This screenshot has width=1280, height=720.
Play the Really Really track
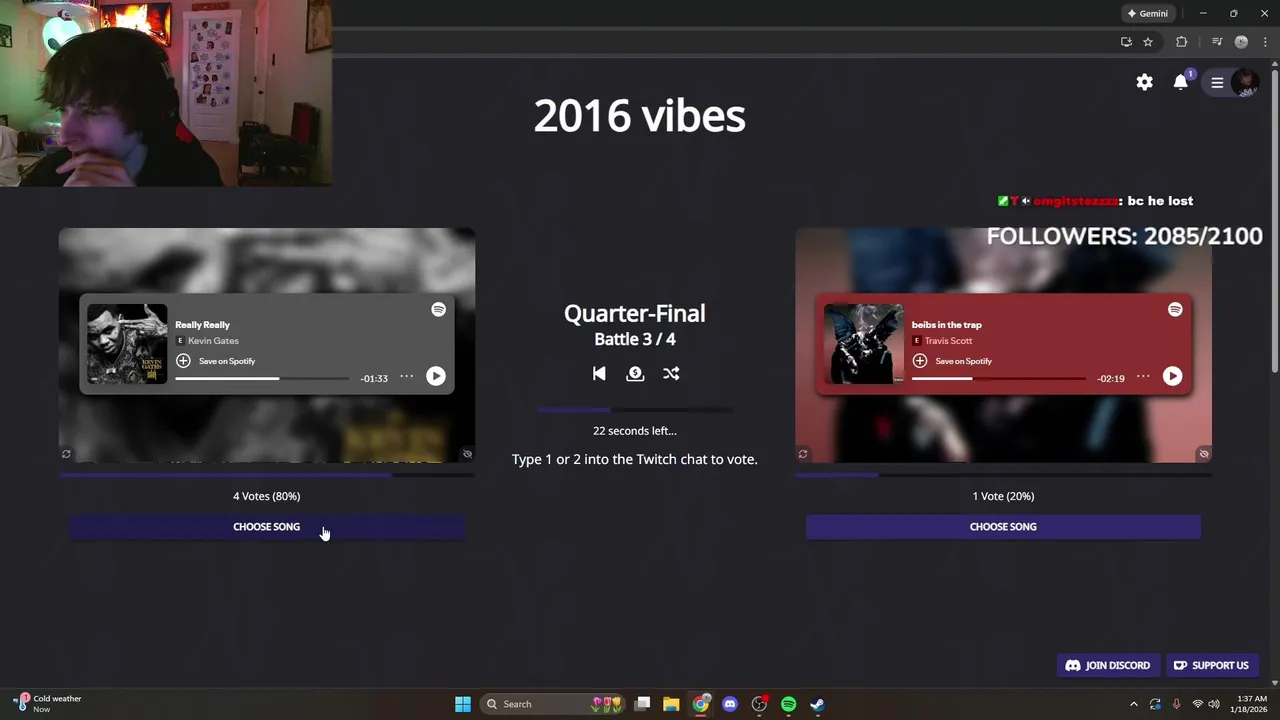pyautogui.click(x=435, y=376)
